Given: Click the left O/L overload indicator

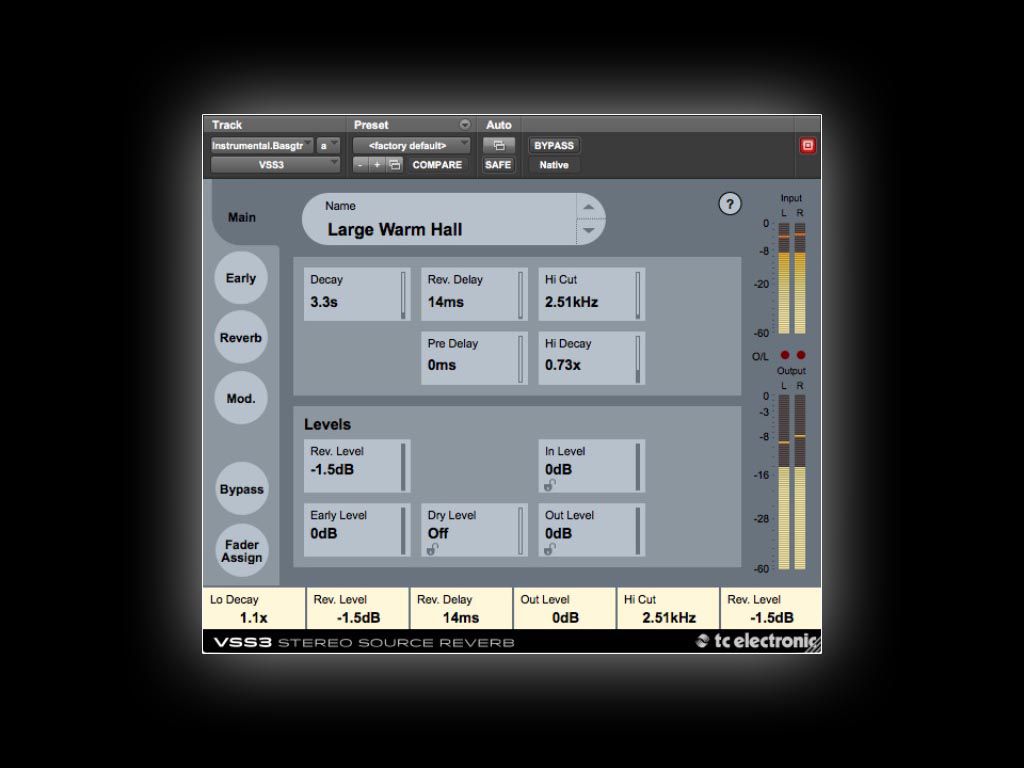Looking at the screenshot, I should point(784,355).
